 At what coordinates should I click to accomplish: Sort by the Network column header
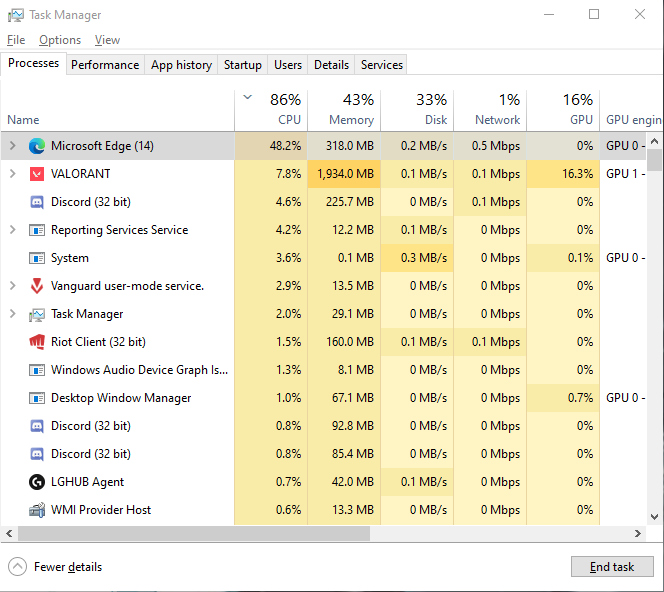pyautogui.click(x=490, y=110)
